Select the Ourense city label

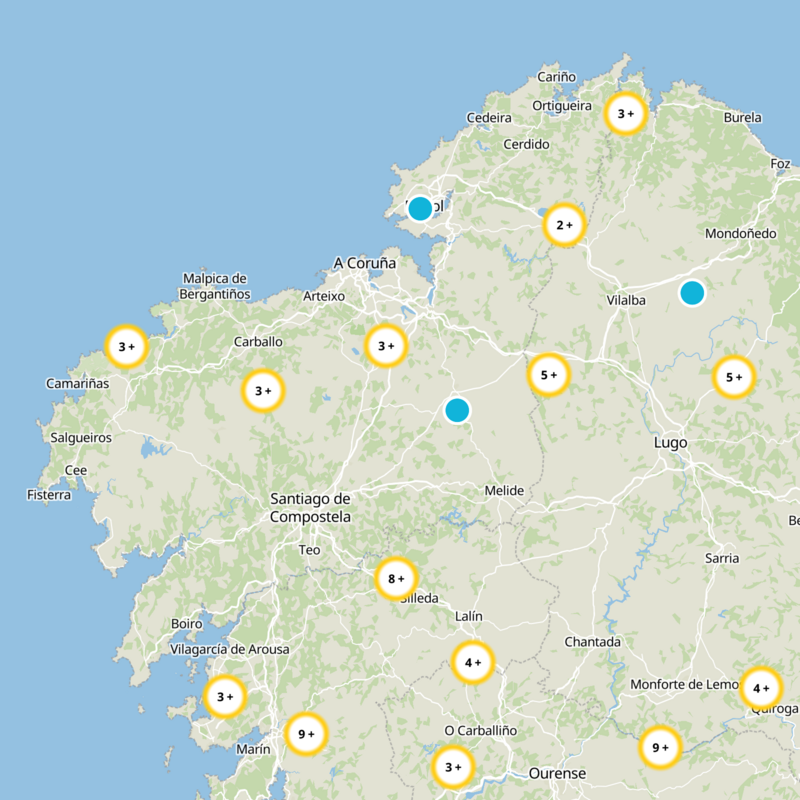tap(557, 774)
